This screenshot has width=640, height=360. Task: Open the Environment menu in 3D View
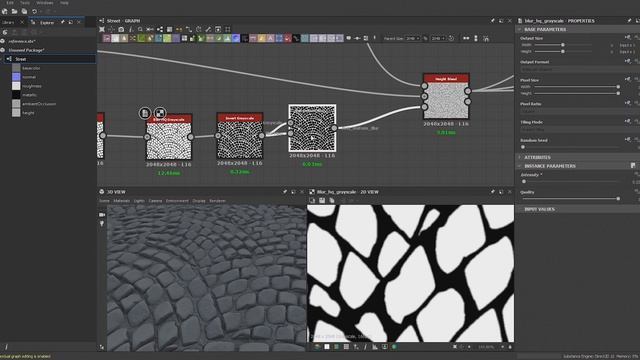coord(177,201)
